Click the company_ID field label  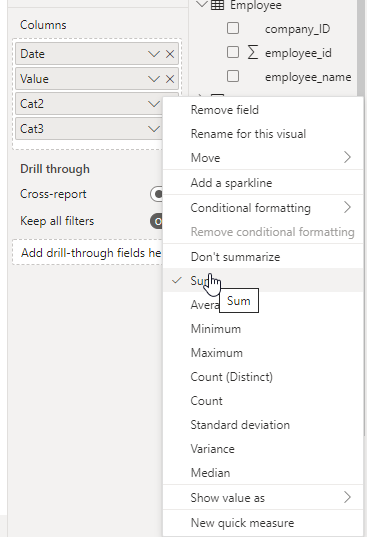point(298,29)
